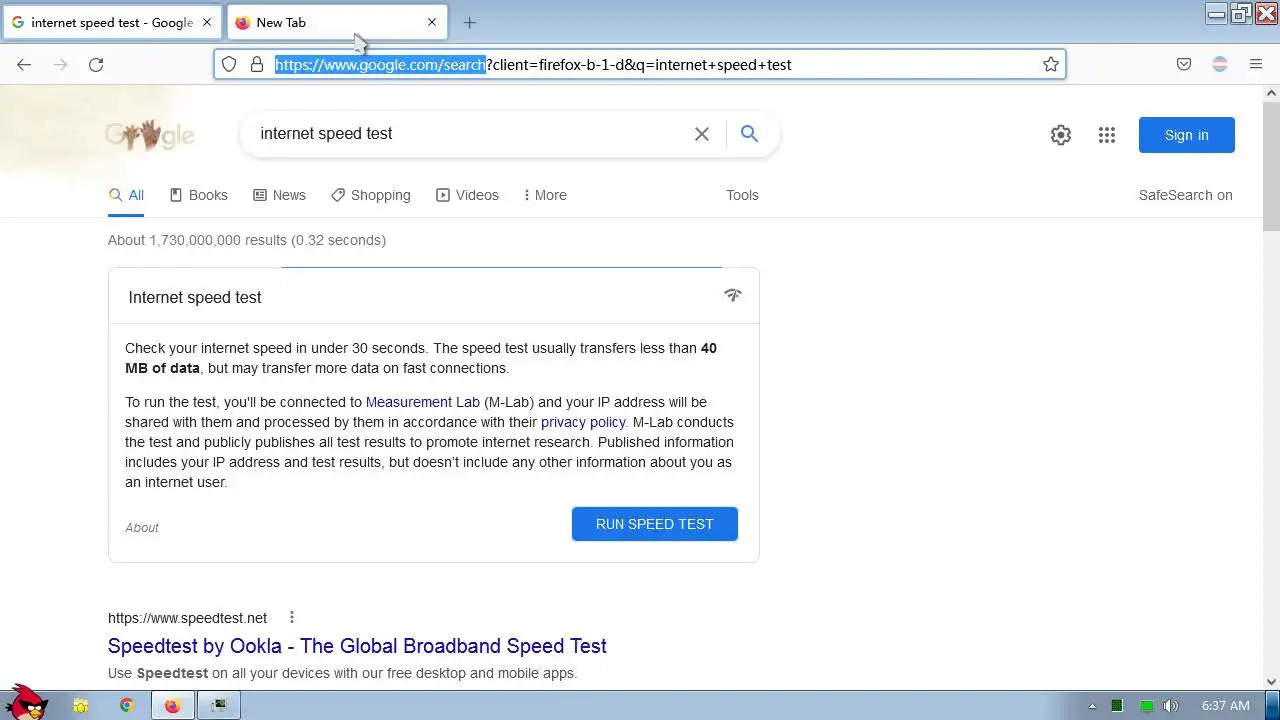Viewport: 1280px width, 720px height.
Task: Open the Angry Birds start icon
Action: [27, 702]
